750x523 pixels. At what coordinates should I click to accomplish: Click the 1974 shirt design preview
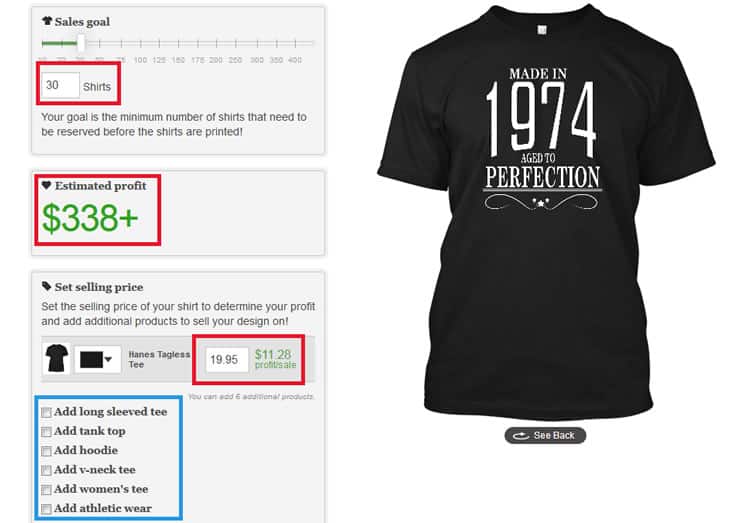click(x=542, y=139)
